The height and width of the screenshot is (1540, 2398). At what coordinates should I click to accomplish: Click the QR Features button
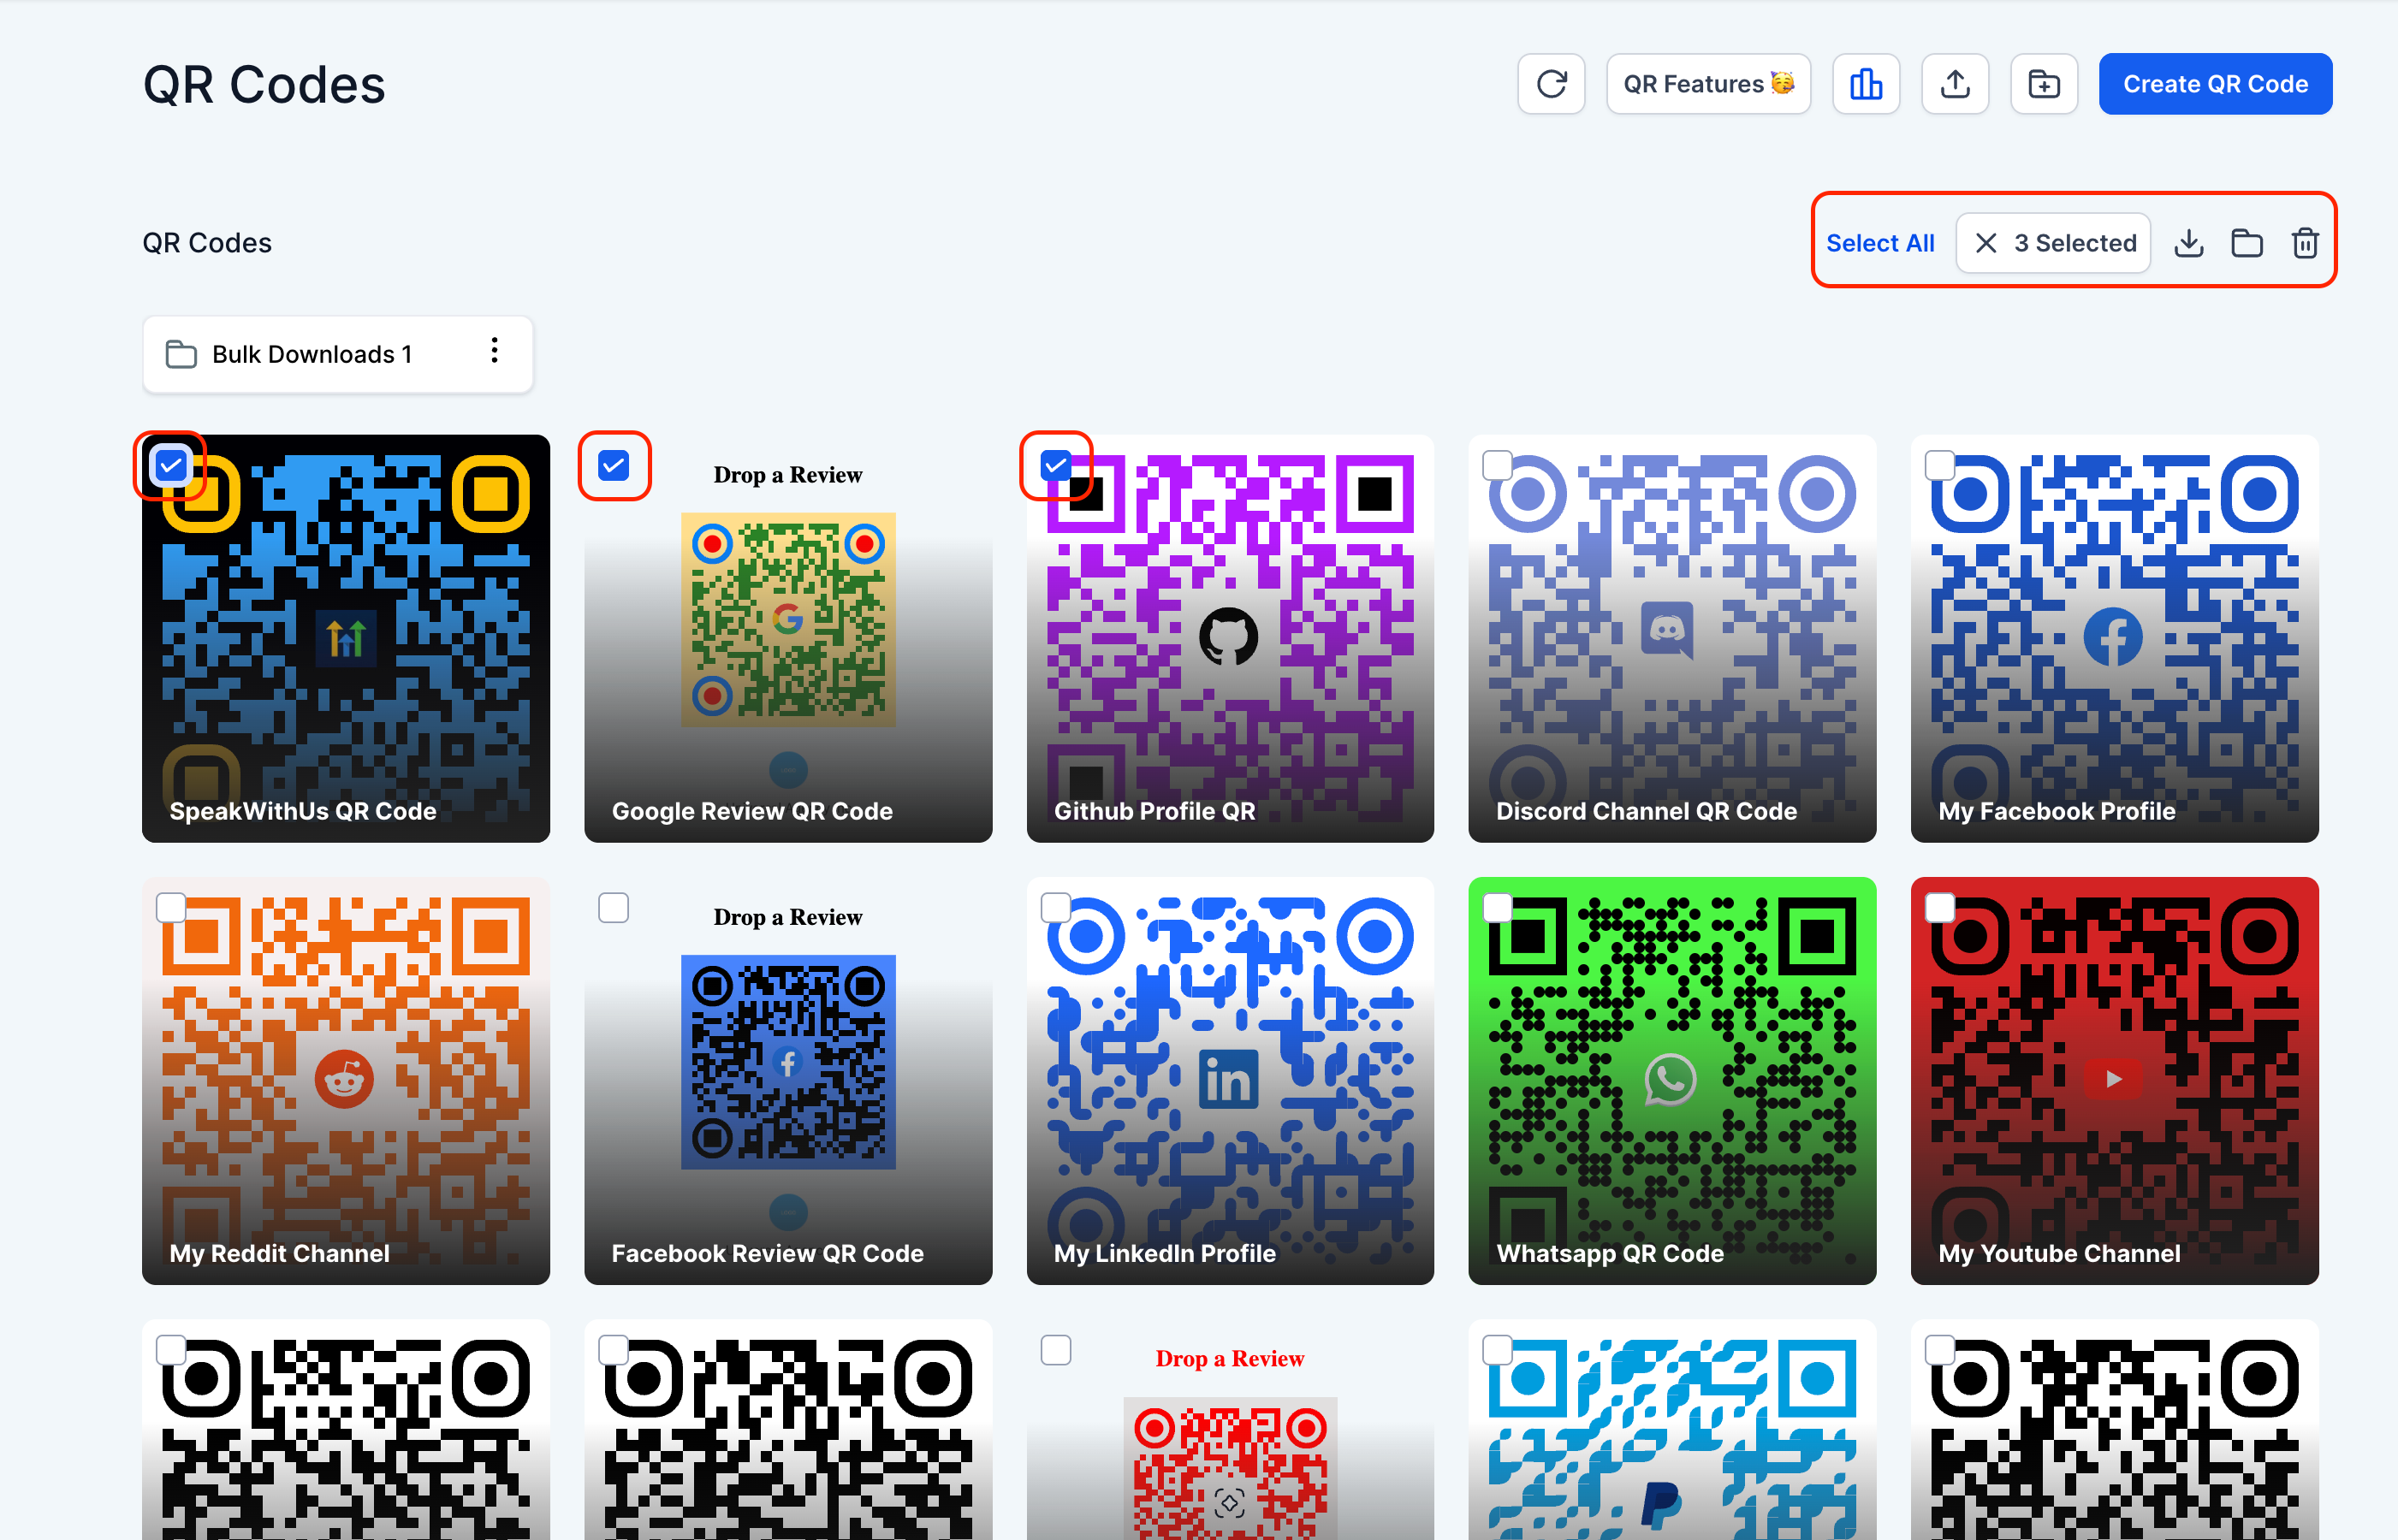[1708, 84]
